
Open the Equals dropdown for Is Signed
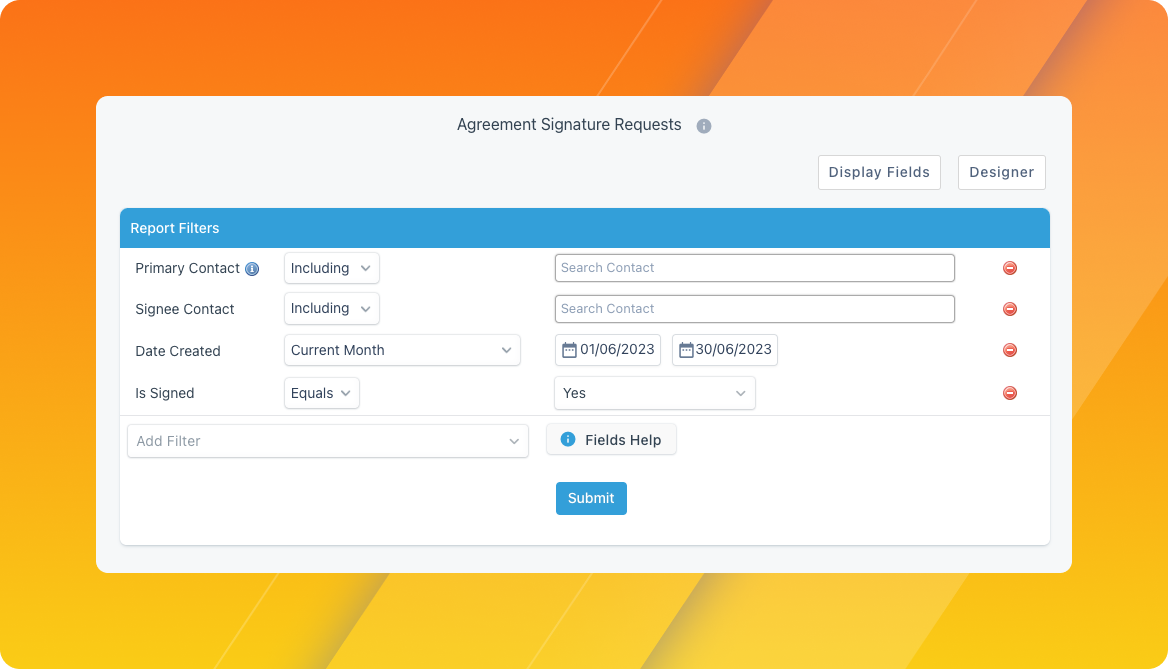point(320,393)
